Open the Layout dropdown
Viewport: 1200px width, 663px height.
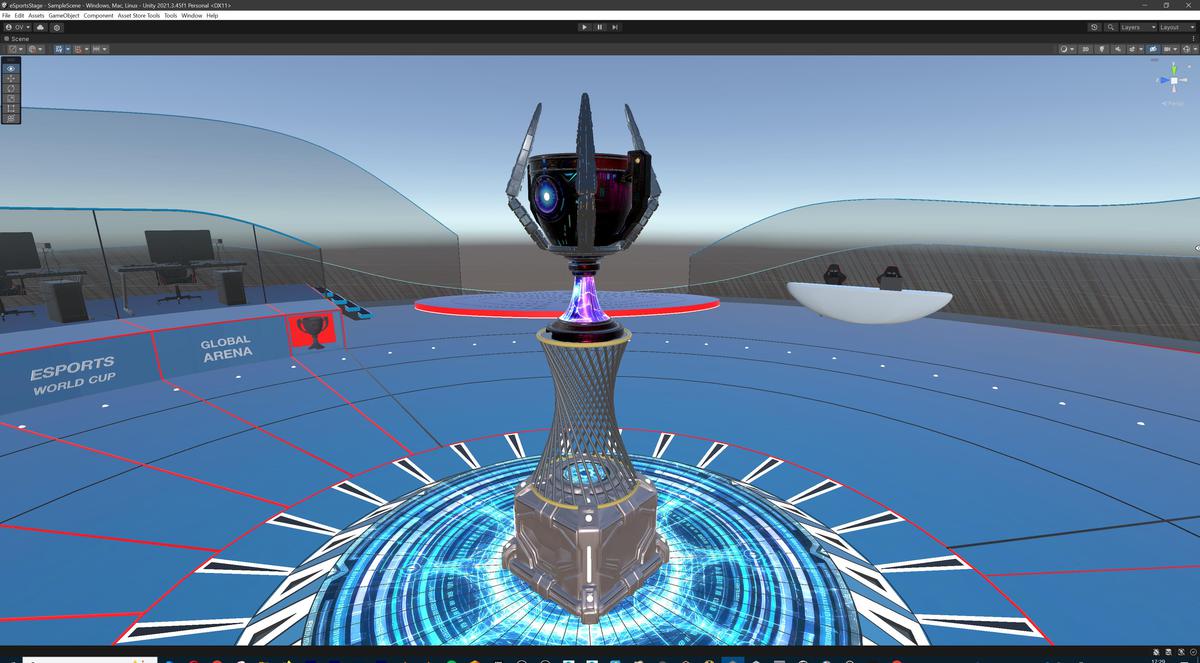click(1177, 27)
